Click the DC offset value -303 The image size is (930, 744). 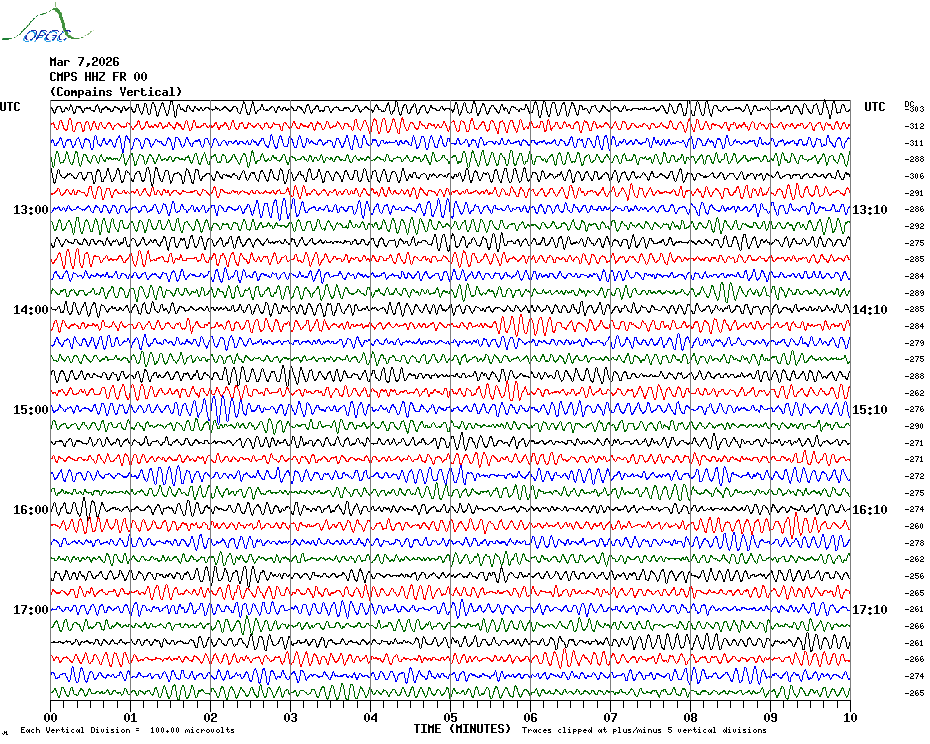point(915,109)
